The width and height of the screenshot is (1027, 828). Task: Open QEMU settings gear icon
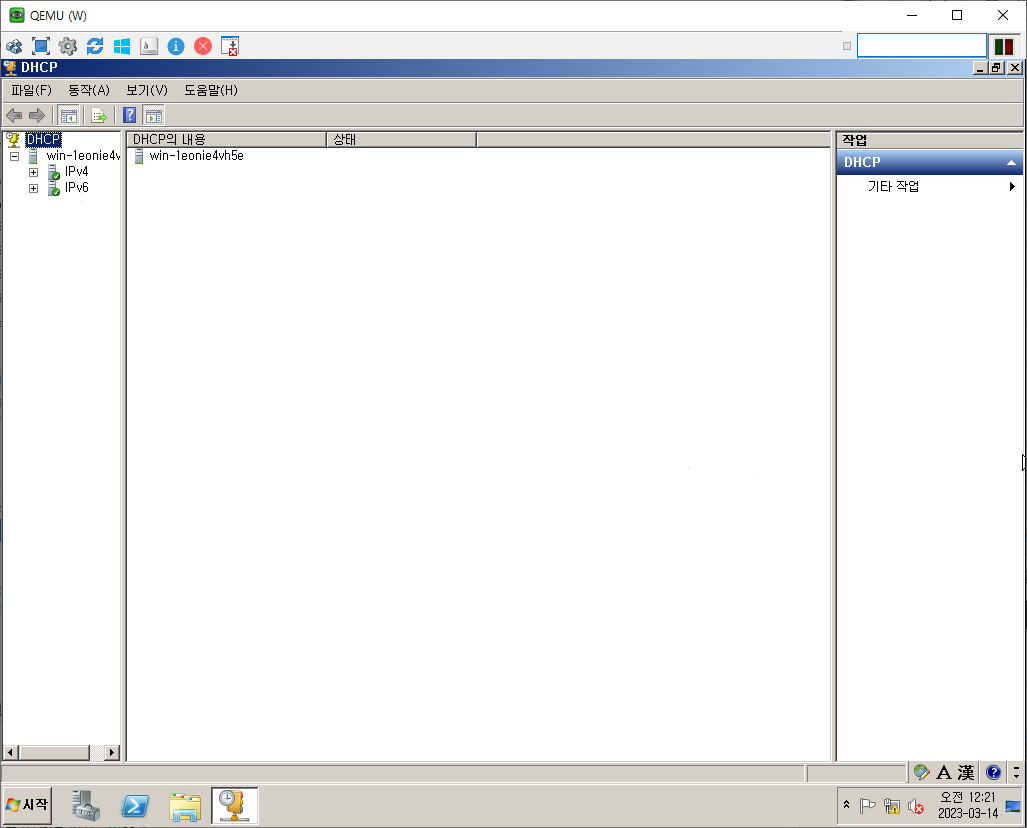(68, 47)
